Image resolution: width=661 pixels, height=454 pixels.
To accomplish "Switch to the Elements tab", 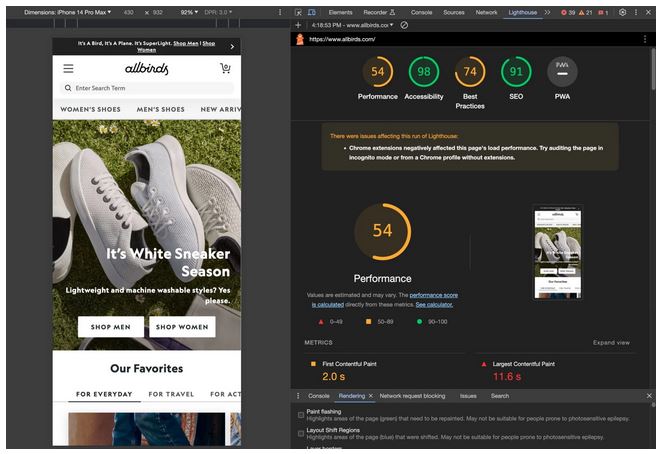I will coord(340,12).
